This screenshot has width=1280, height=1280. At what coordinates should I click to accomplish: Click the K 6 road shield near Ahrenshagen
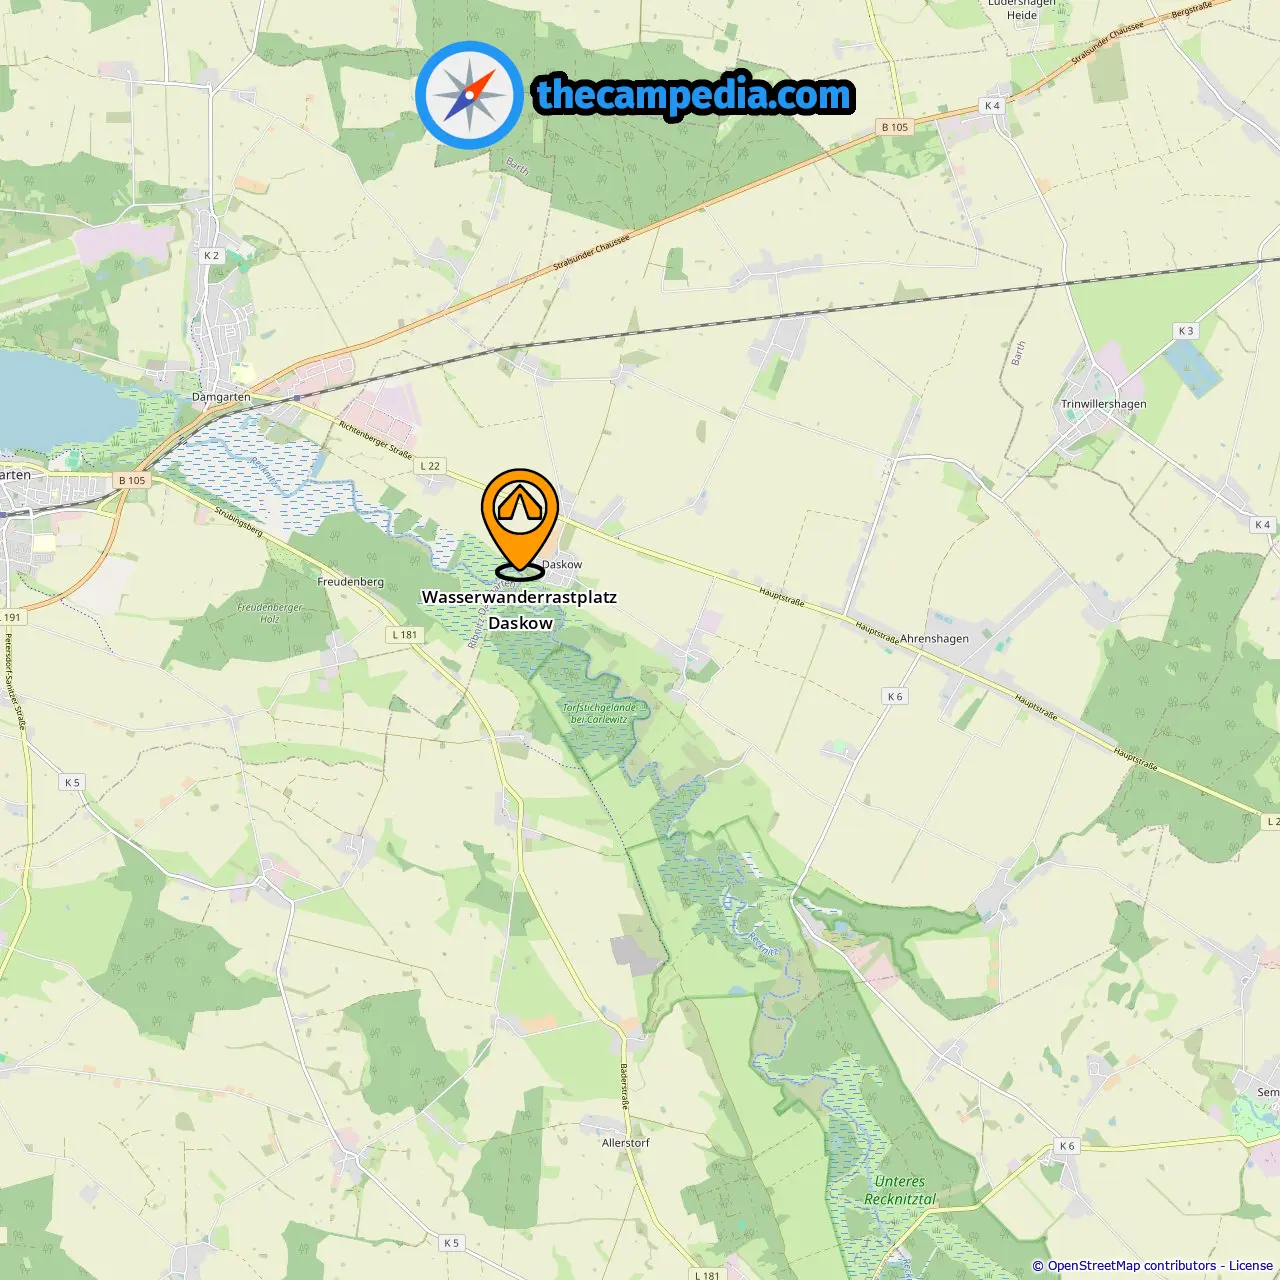[x=895, y=696]
